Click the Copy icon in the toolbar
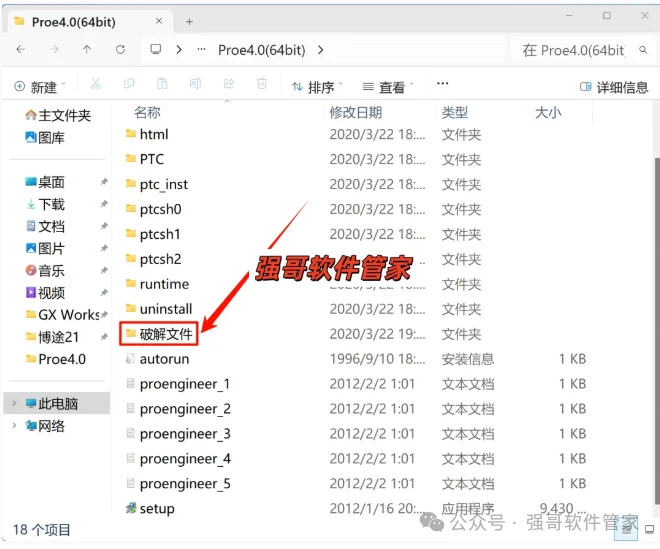 pyautogui.click(x=129, y=84)
